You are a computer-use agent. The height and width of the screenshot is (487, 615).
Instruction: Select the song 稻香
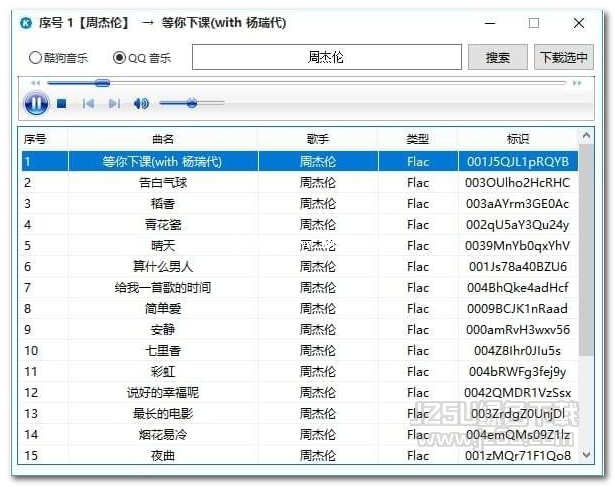(163, 204)
